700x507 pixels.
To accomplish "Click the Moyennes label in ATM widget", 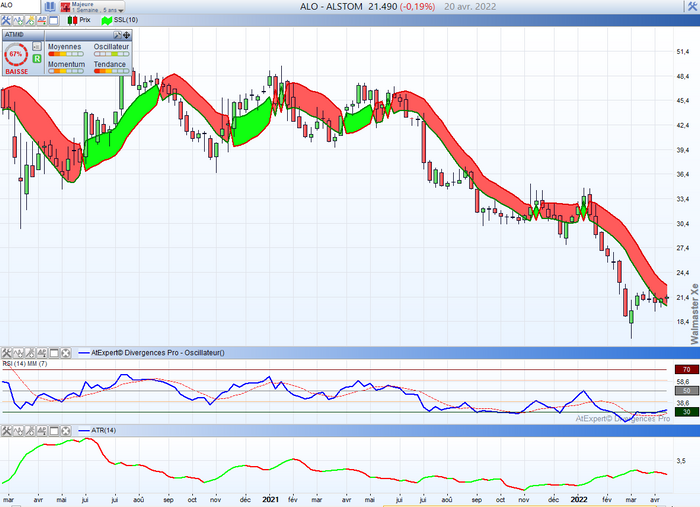I will click(x=65, y=47).
